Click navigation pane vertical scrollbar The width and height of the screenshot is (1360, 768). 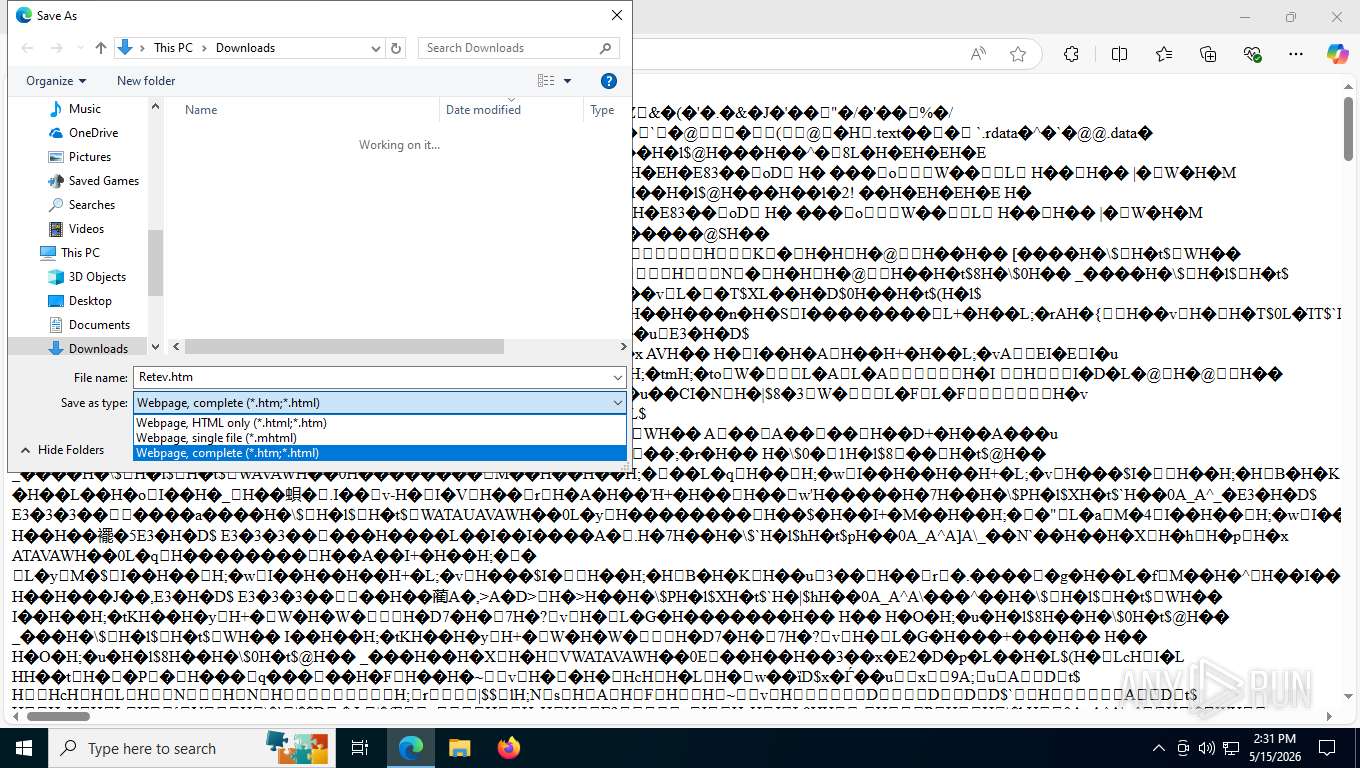tap(155, 262)
